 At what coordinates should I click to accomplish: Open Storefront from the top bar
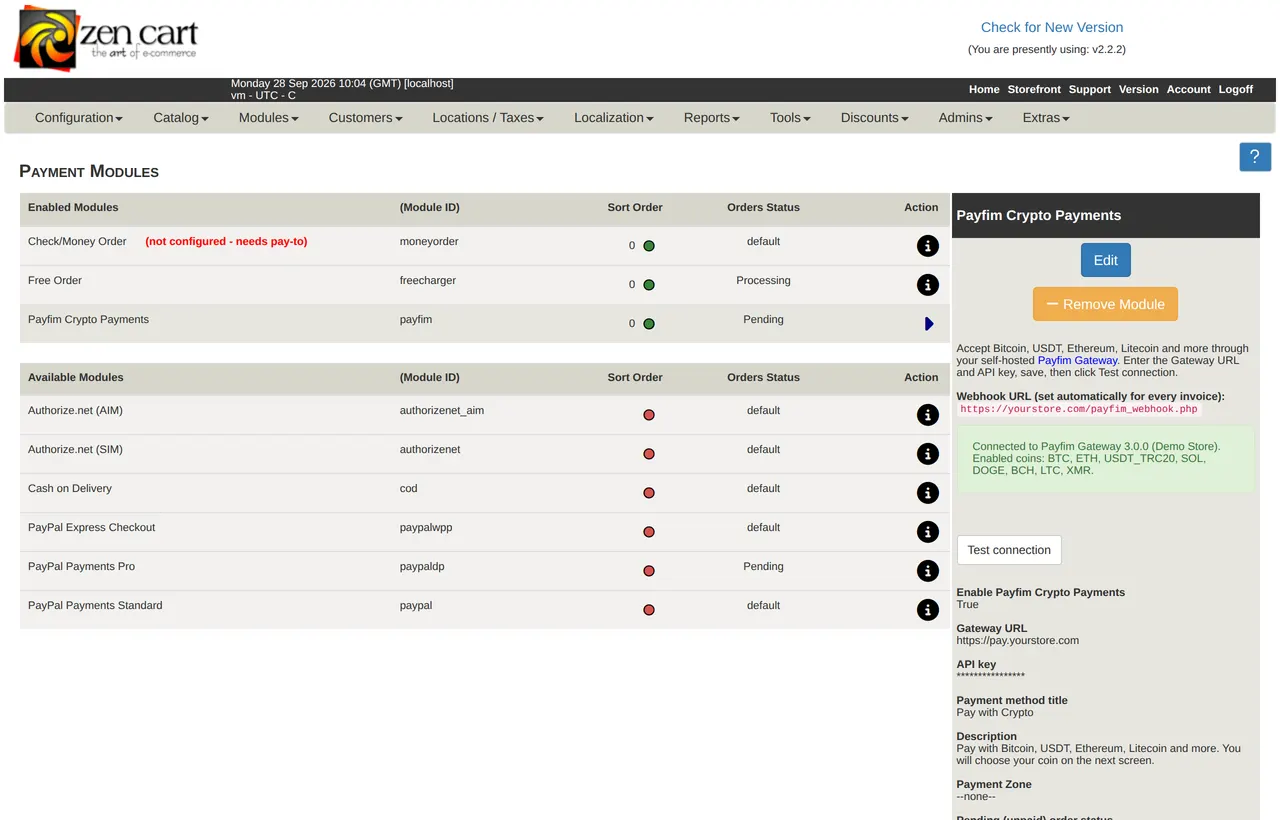pos(1034,90)
